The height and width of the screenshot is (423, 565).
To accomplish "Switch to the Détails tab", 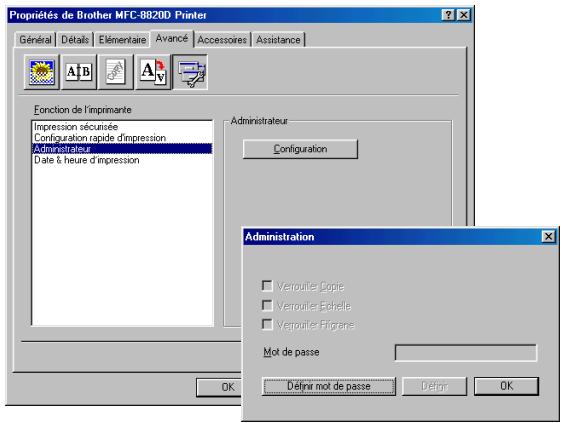I will pyautogui.click(x=75, y=40).
